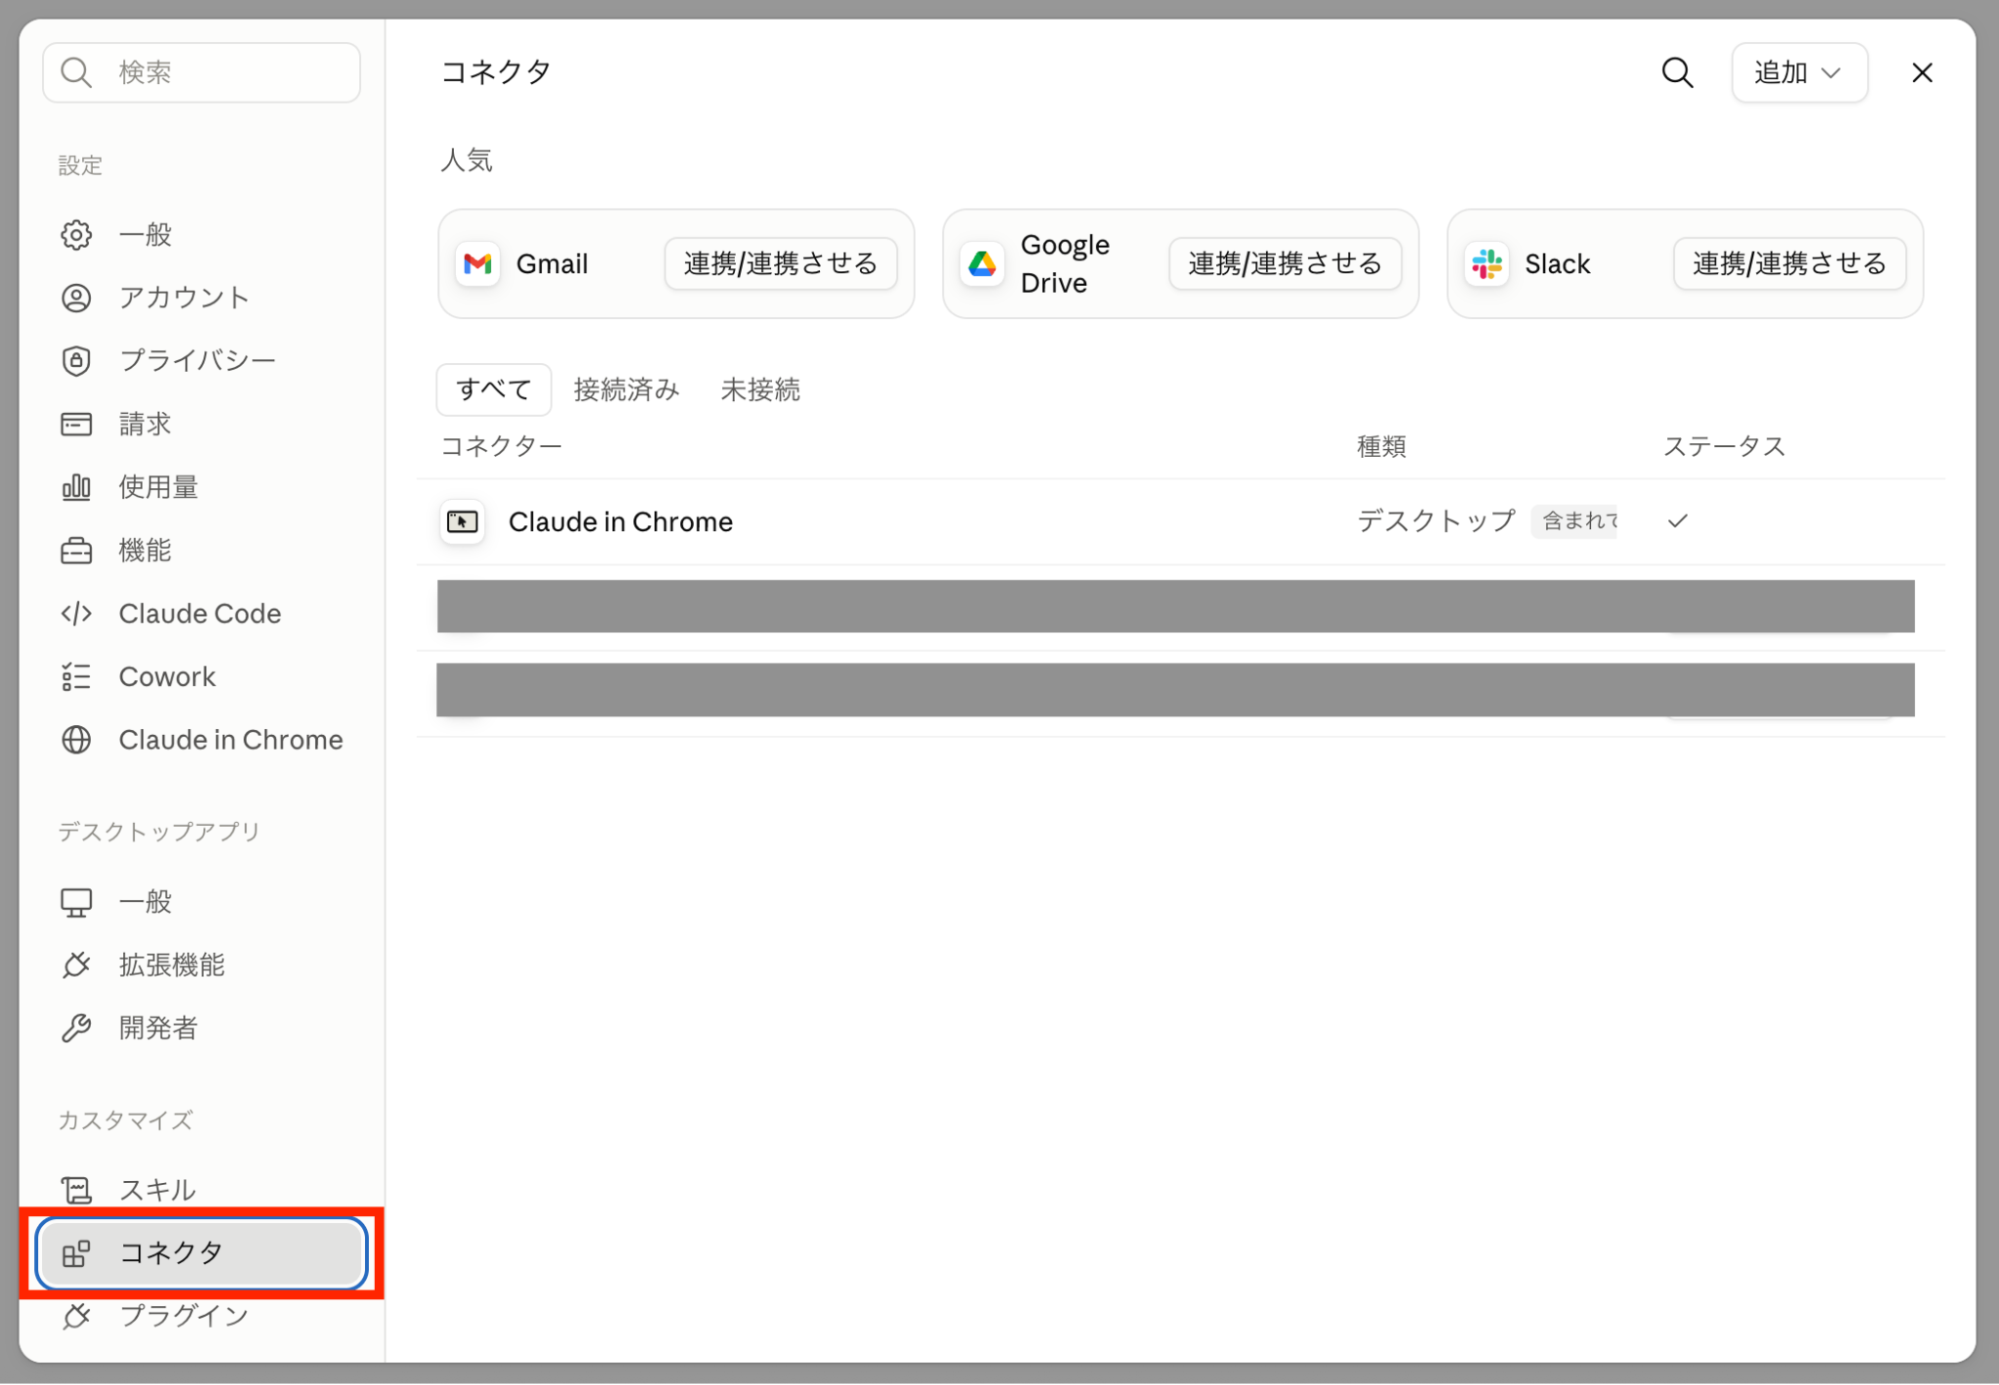Click the 検索 input field in sidebar
The image size is (1999, 1385).
pos(202,73)
